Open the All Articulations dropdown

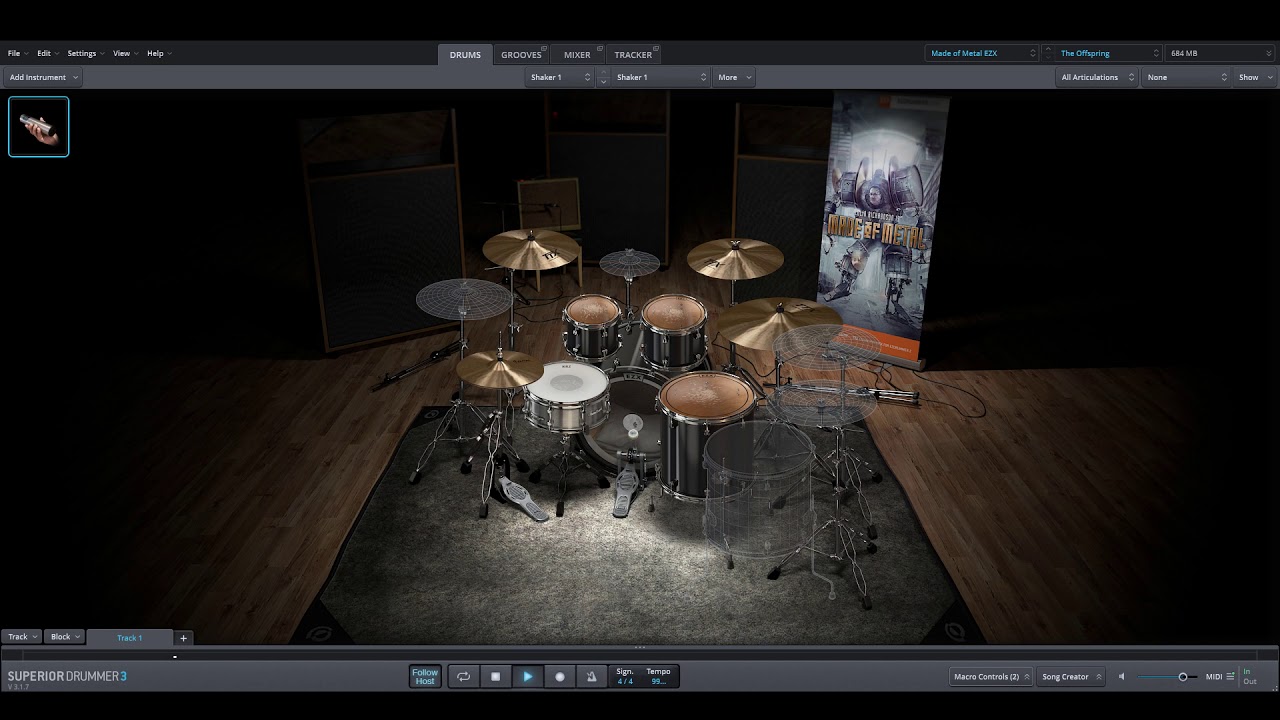(1097, 77)
